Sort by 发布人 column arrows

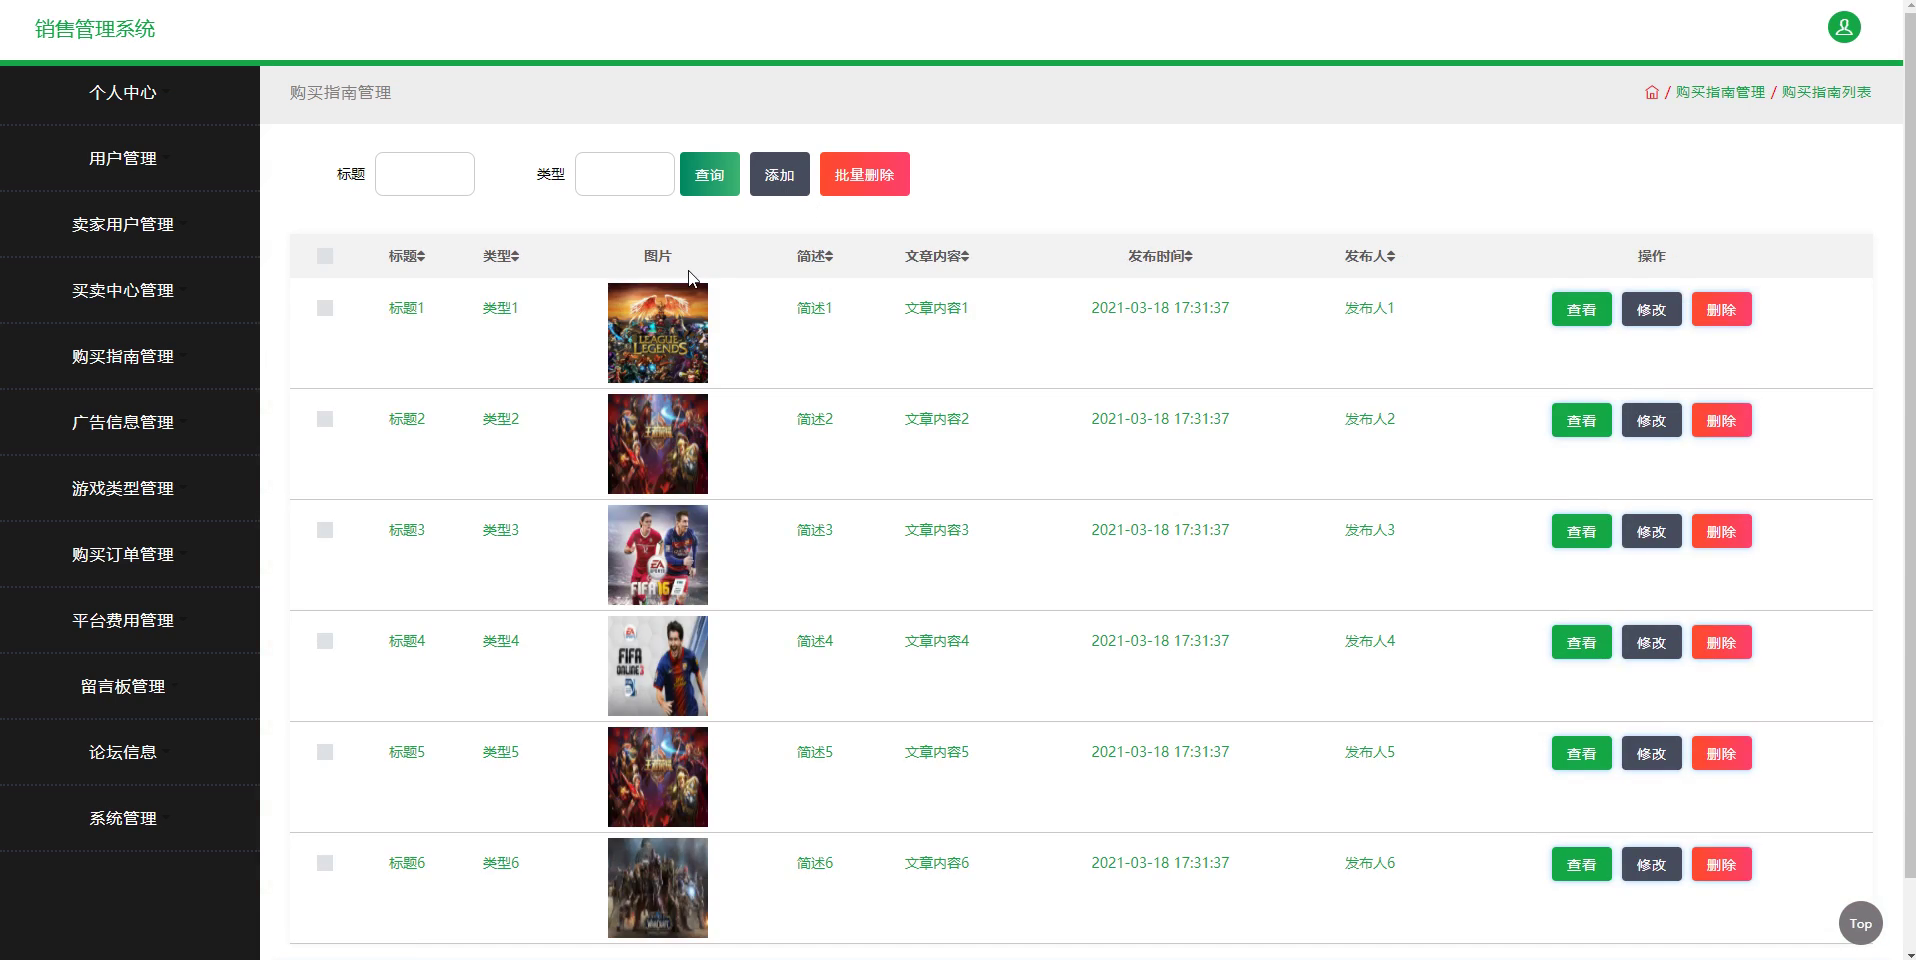[1391, 257]
